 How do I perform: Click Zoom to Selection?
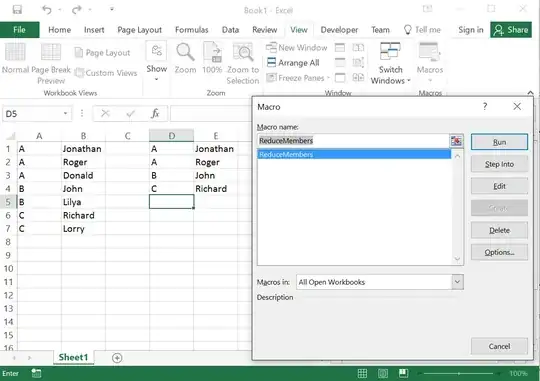(243, 64)
